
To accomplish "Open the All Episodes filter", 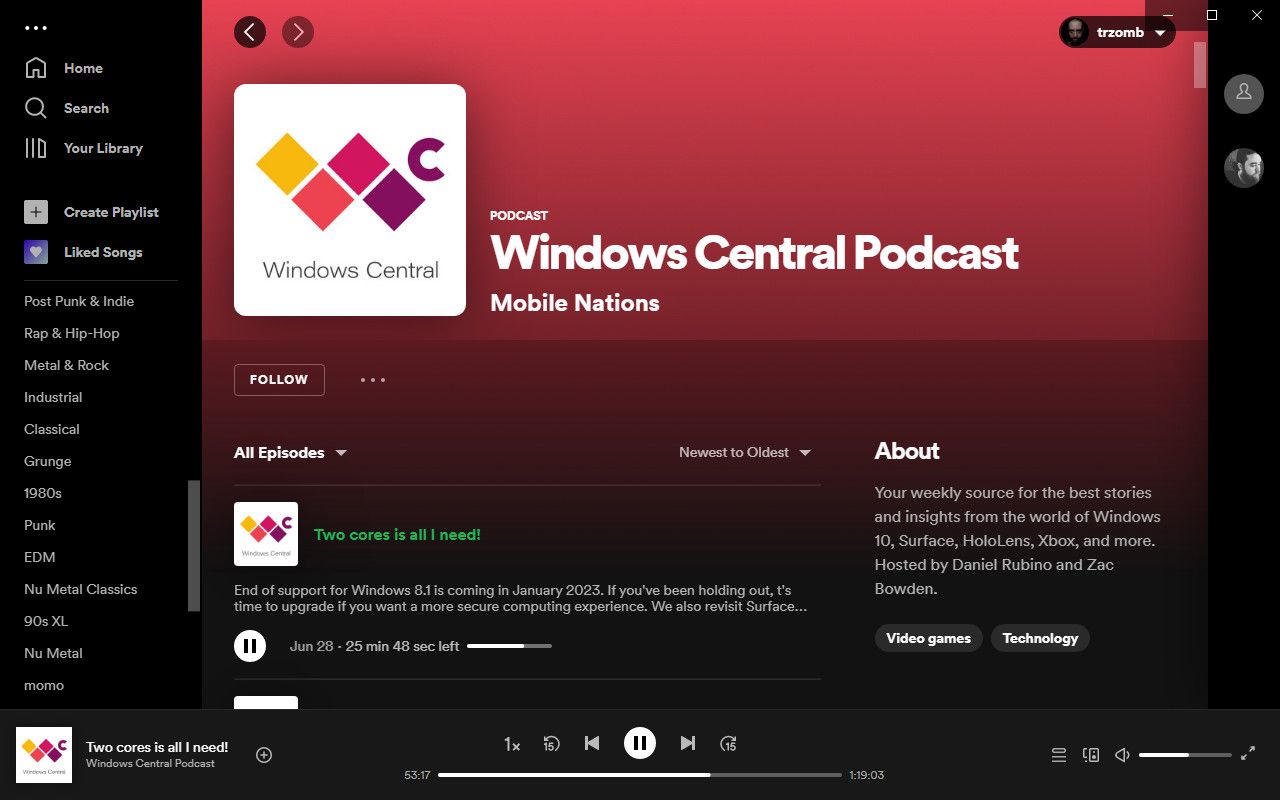I will pyautogui.click(x=290, y=452).
